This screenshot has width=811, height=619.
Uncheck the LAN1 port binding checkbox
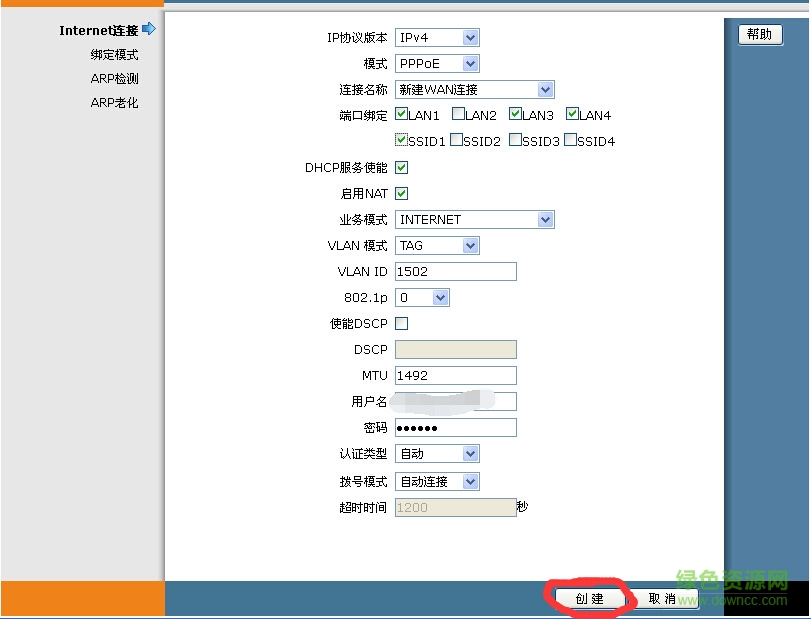401,114
